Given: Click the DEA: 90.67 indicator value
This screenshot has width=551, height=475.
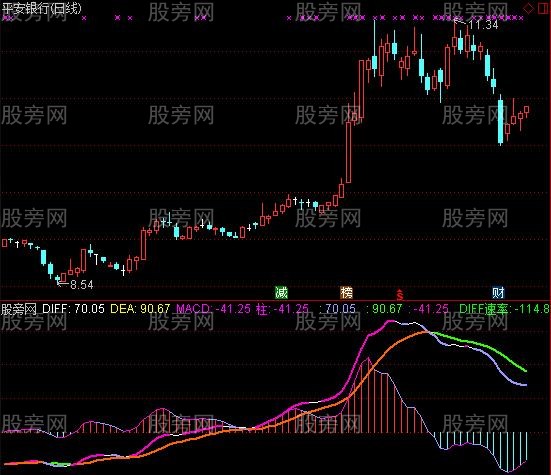Looking at the screenshot, I should point(140,309).
